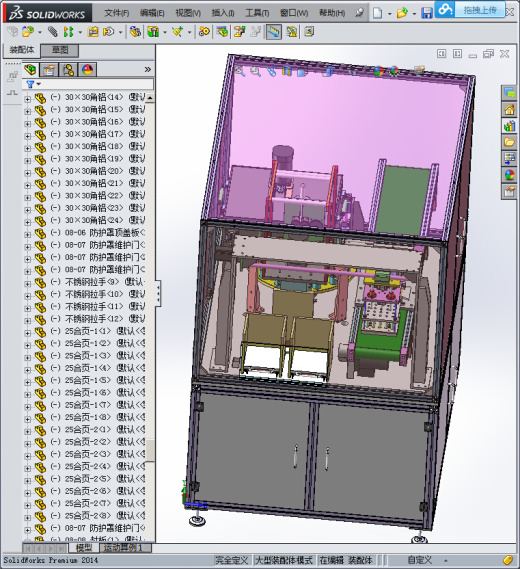520x569 pixels.
Task: Open SolidWorks Resources home icon
Action: click(x=509, y=110)
